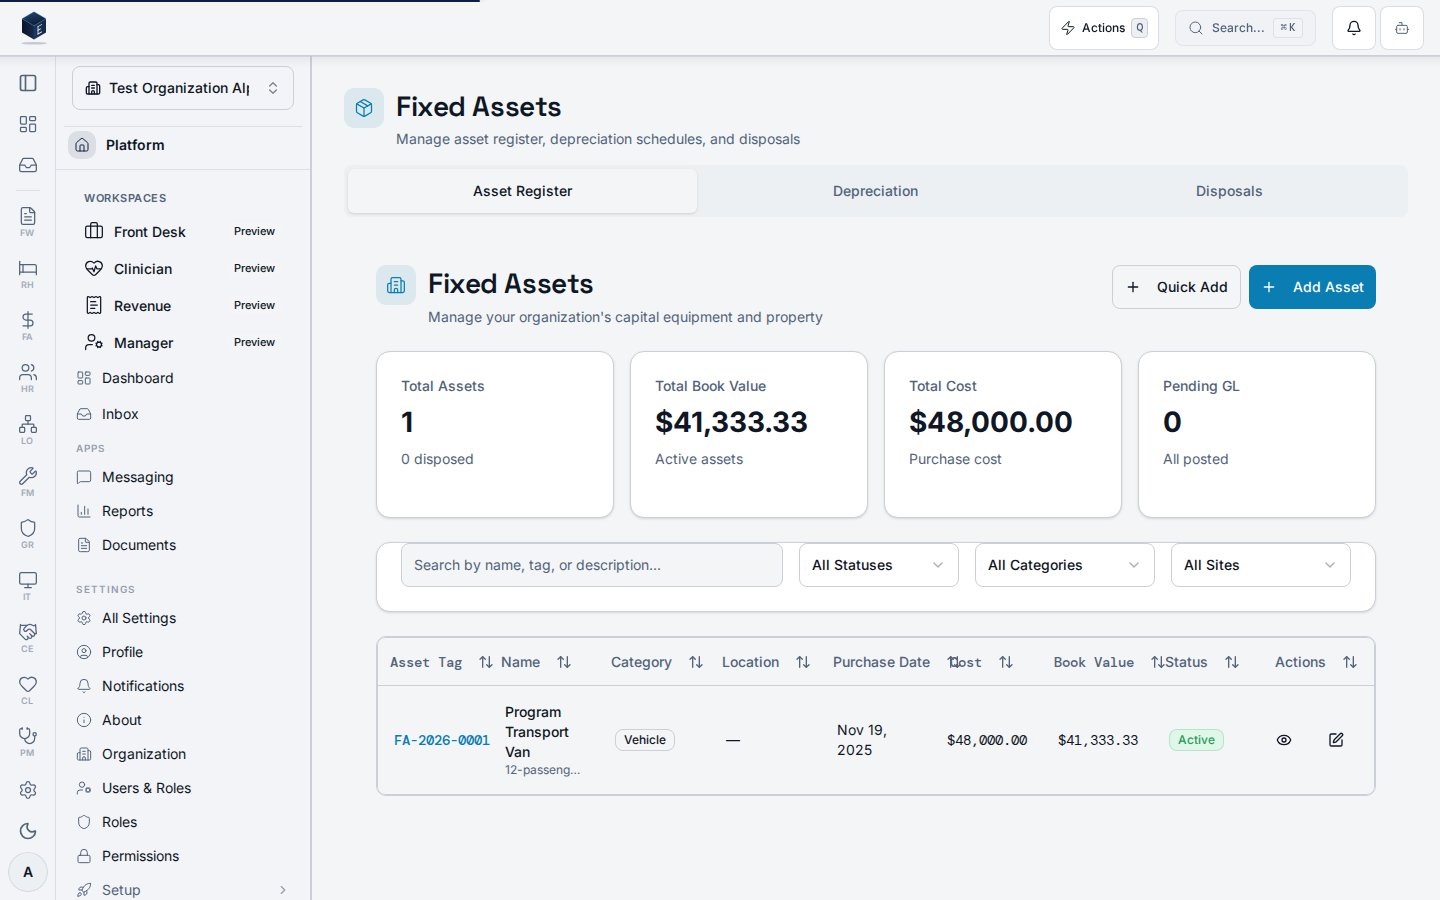Image resolution: width=1440 pixels, height=900 pixels.
Task: Open Messaging app
Action: point(183,477)
